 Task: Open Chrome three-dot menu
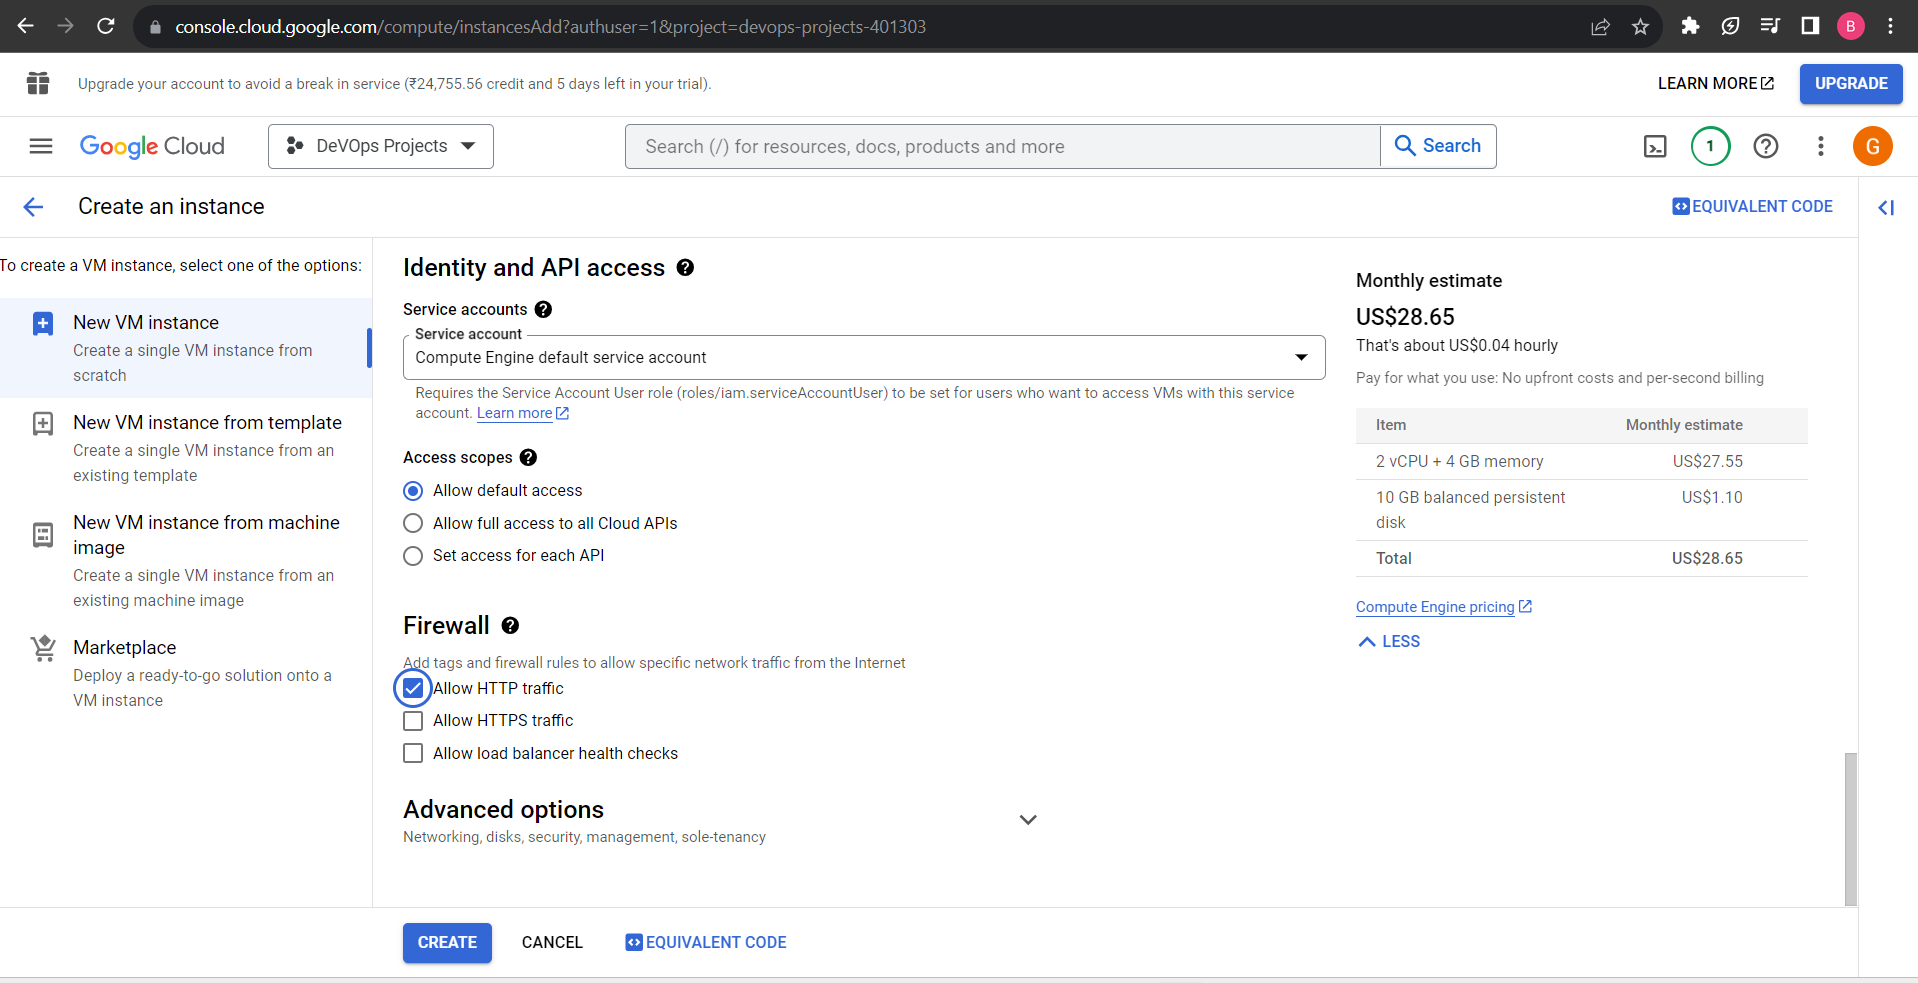tap(1890, 26)
